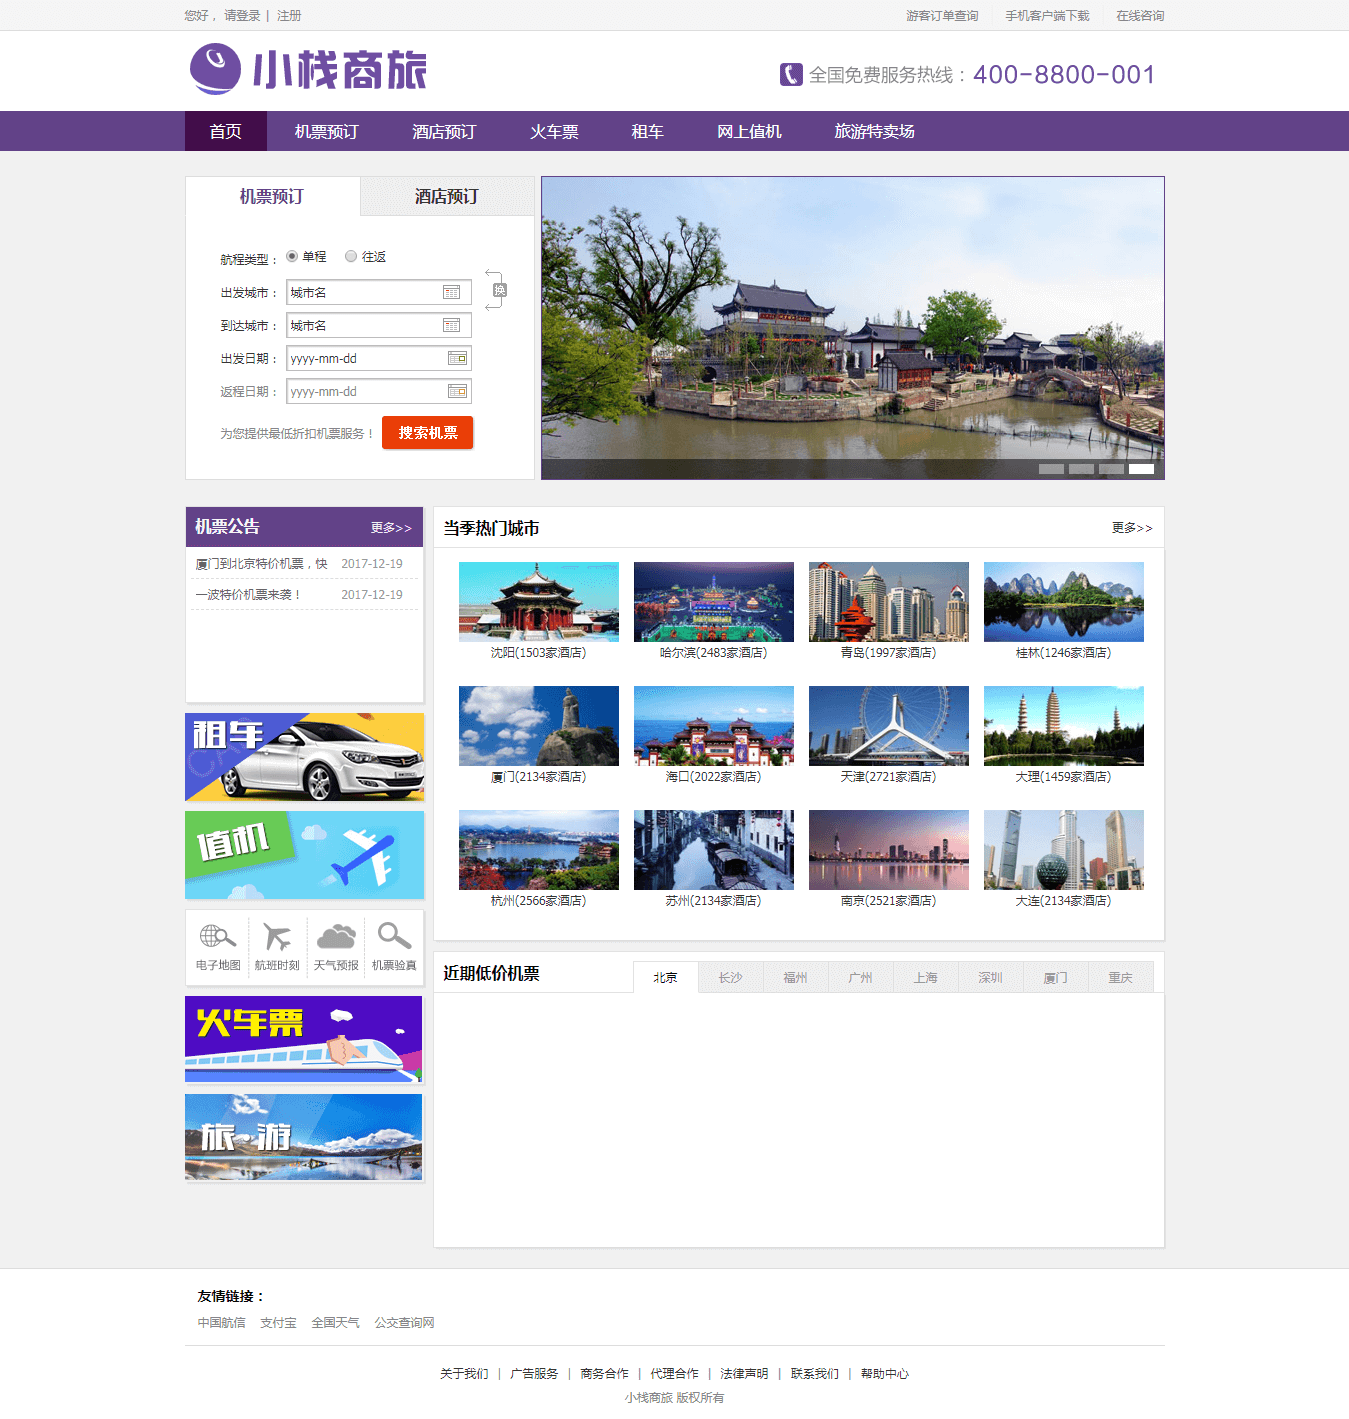
Task: Switch to the 酒店预订 booking tab
Action: tap(446, 196)
